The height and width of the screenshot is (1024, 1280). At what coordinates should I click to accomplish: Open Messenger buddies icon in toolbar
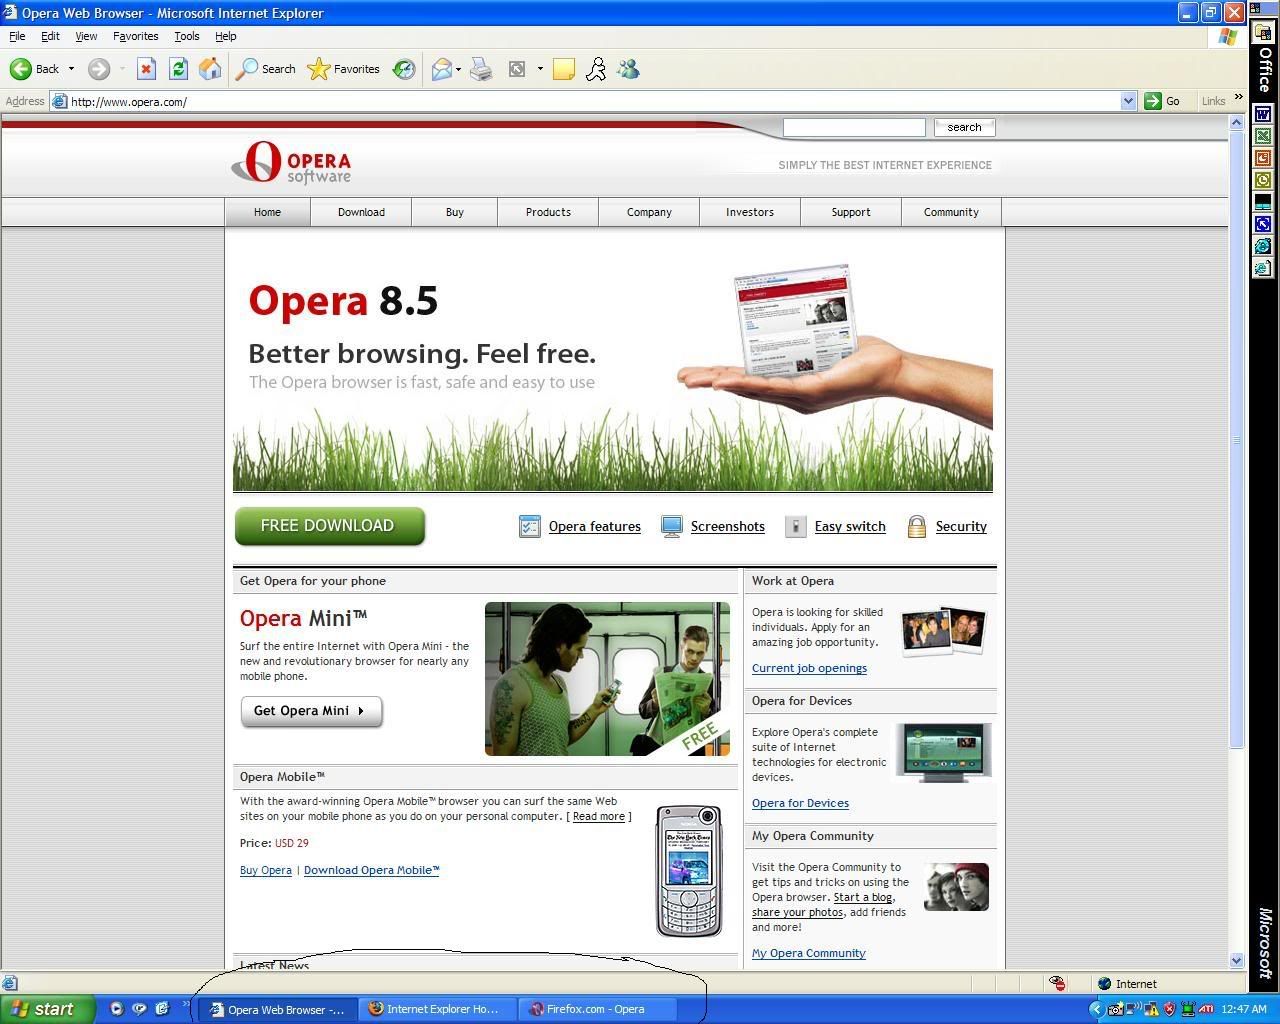click(628, 69)
